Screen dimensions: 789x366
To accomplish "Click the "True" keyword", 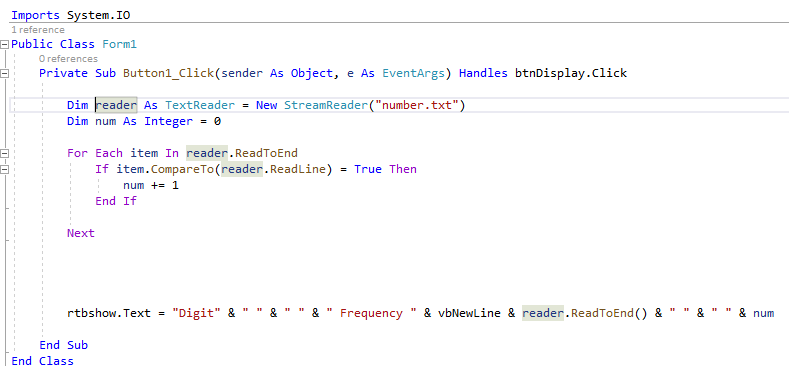I will pos(368,169).
